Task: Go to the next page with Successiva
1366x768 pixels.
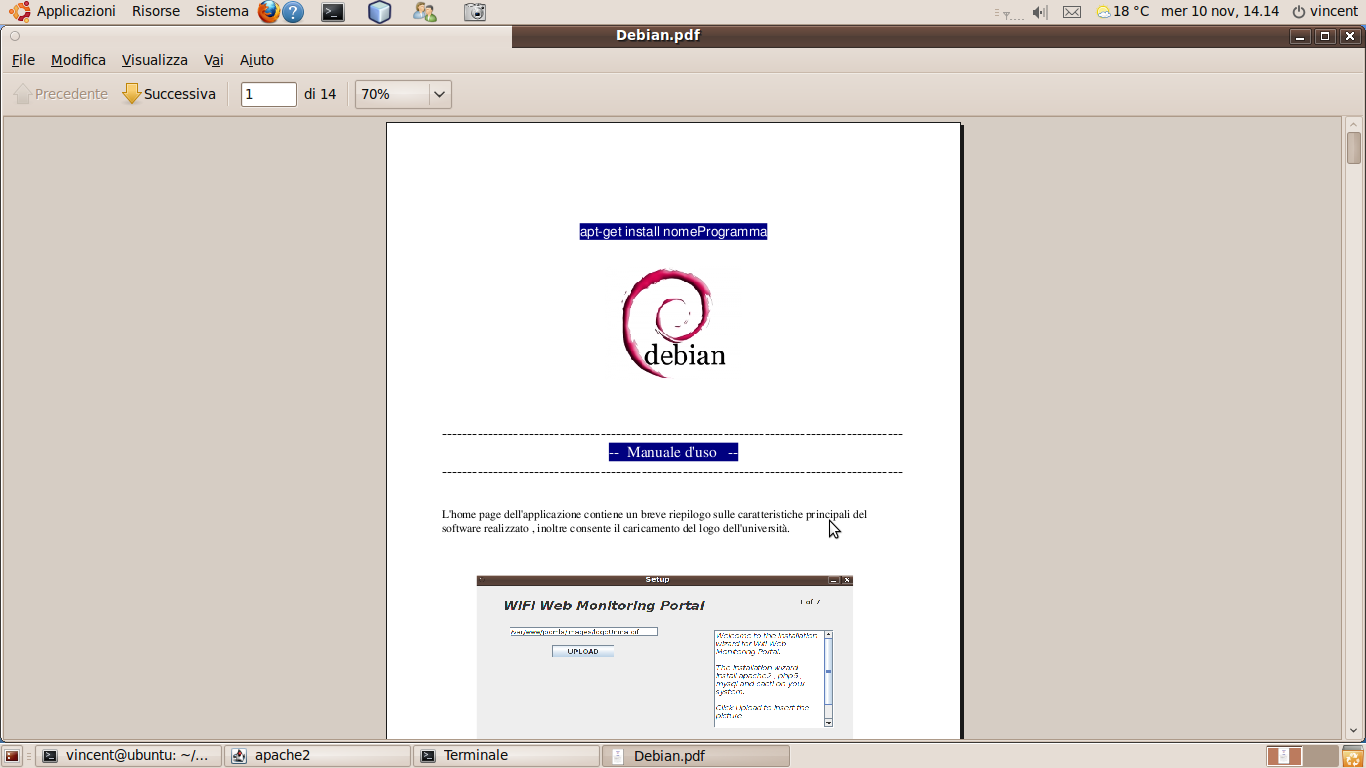Action: 169,94
